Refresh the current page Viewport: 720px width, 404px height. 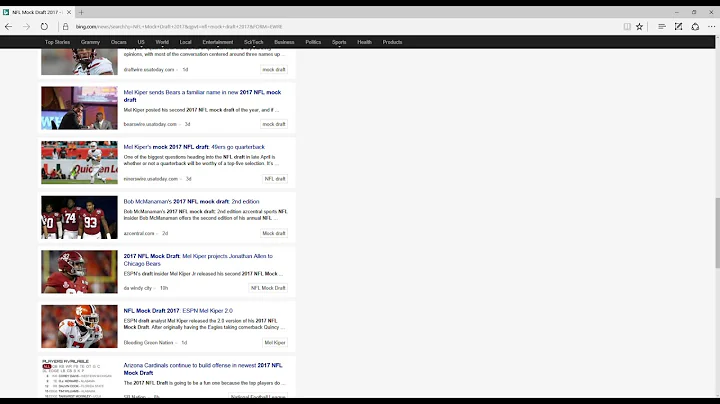tap(44, 27)
